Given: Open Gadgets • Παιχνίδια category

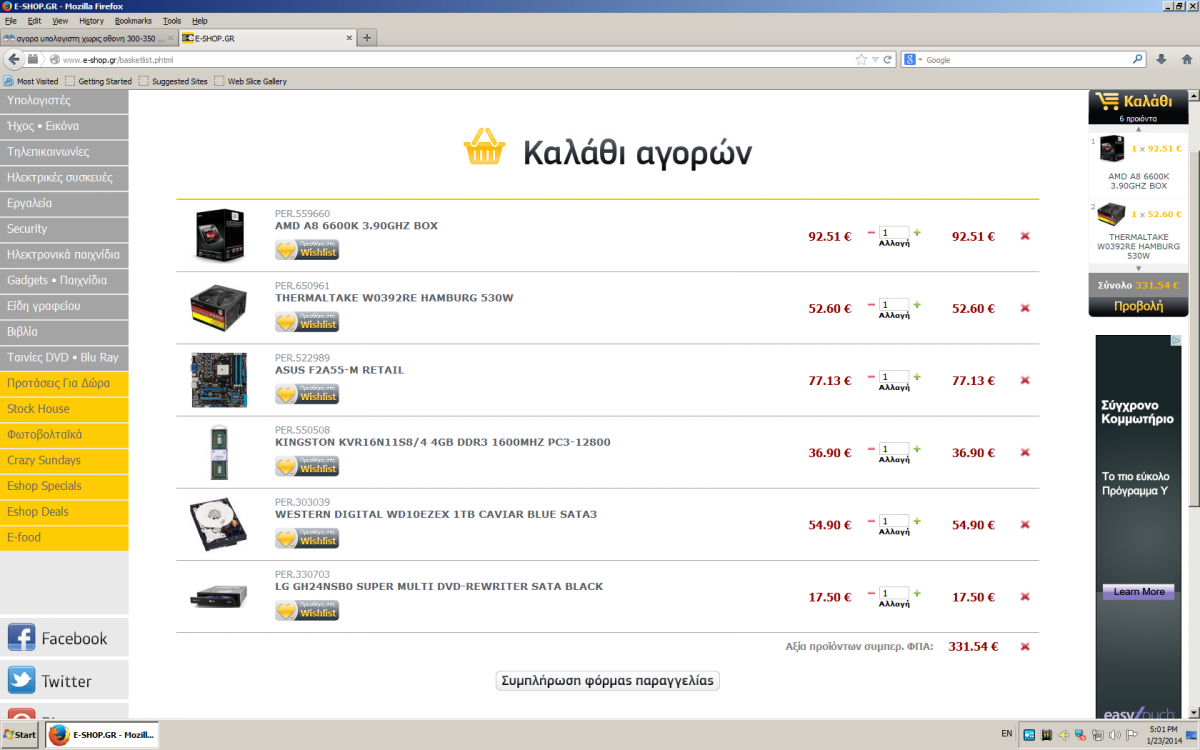Looking at the screenshot, I should 64,280.
